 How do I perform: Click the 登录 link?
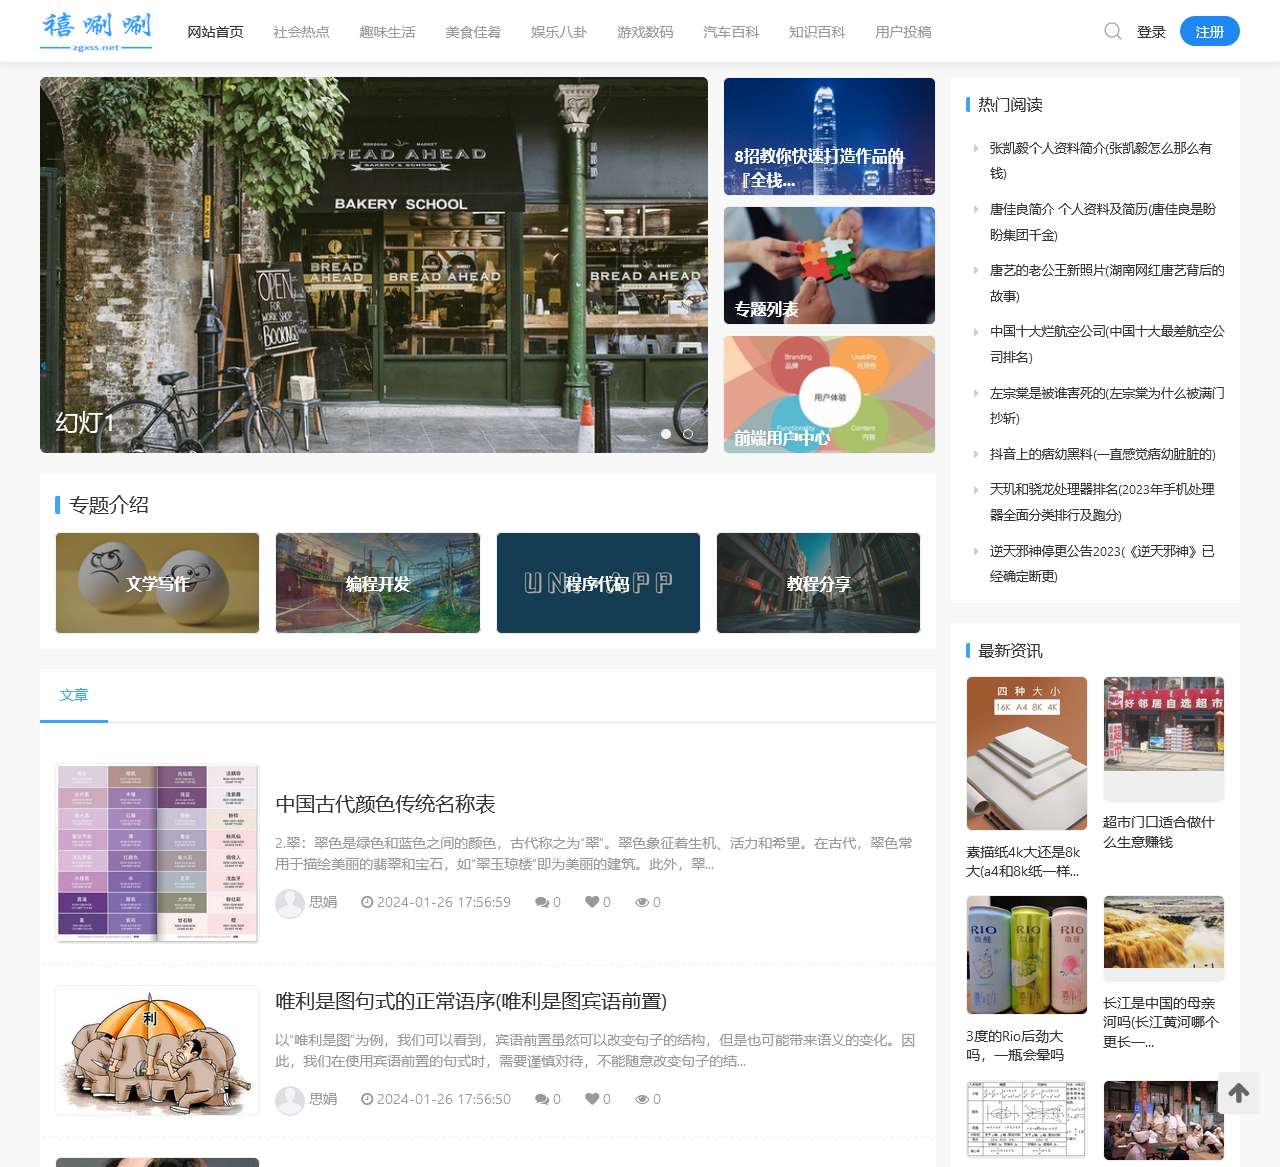(1151, 32)
